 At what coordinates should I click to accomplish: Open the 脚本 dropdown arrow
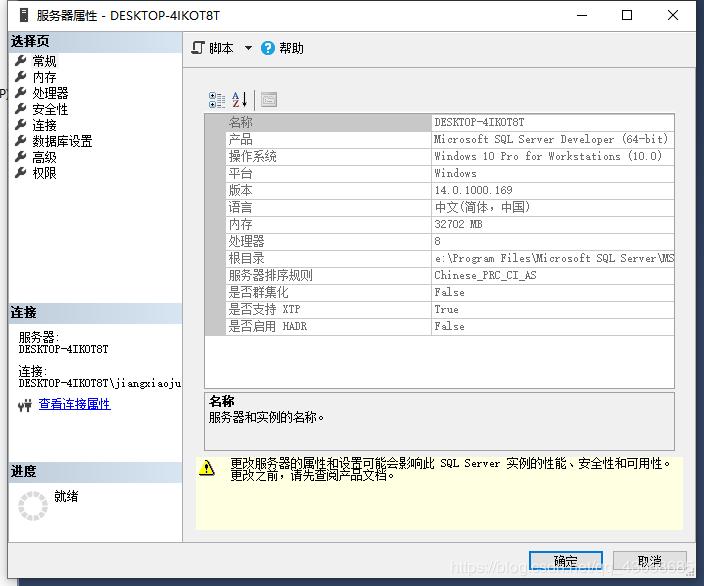point(248,48)
